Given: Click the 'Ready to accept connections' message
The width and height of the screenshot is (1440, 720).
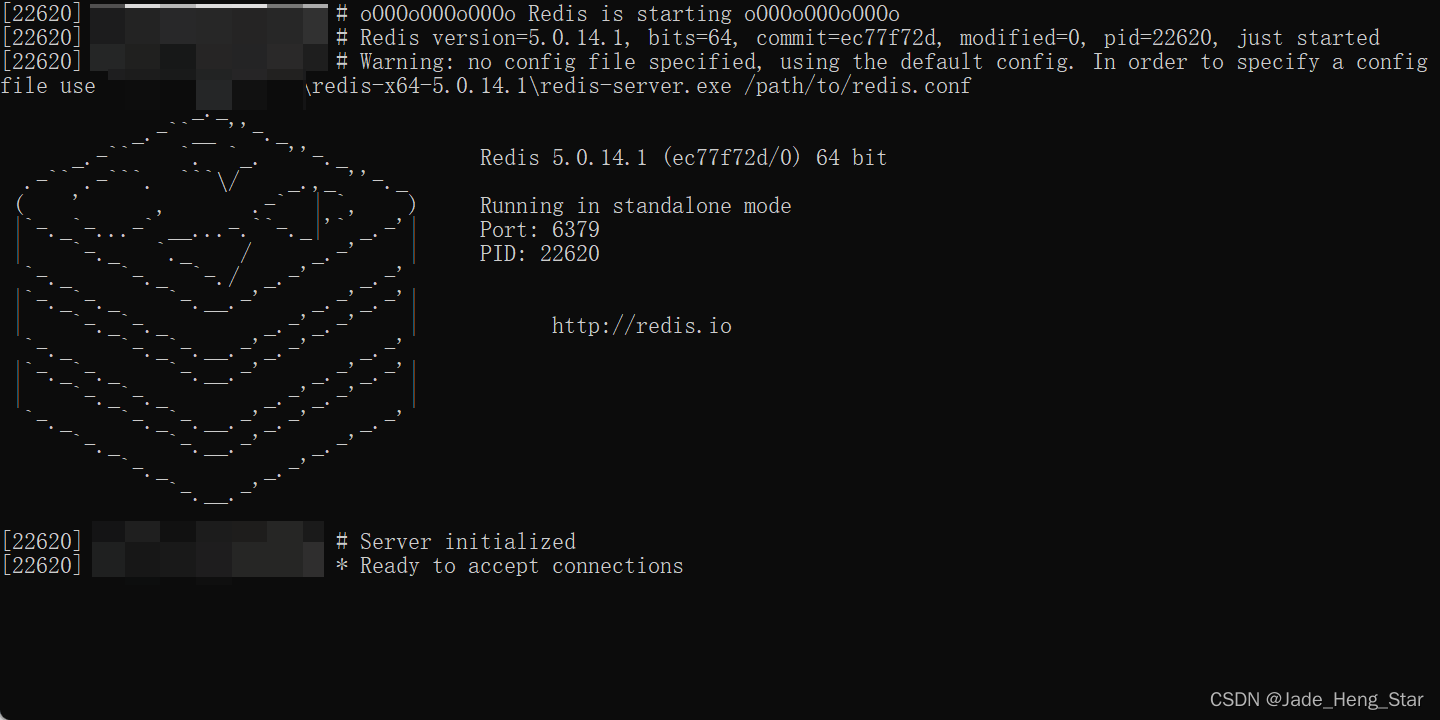Looking at the screenshot, I should 521,566.
